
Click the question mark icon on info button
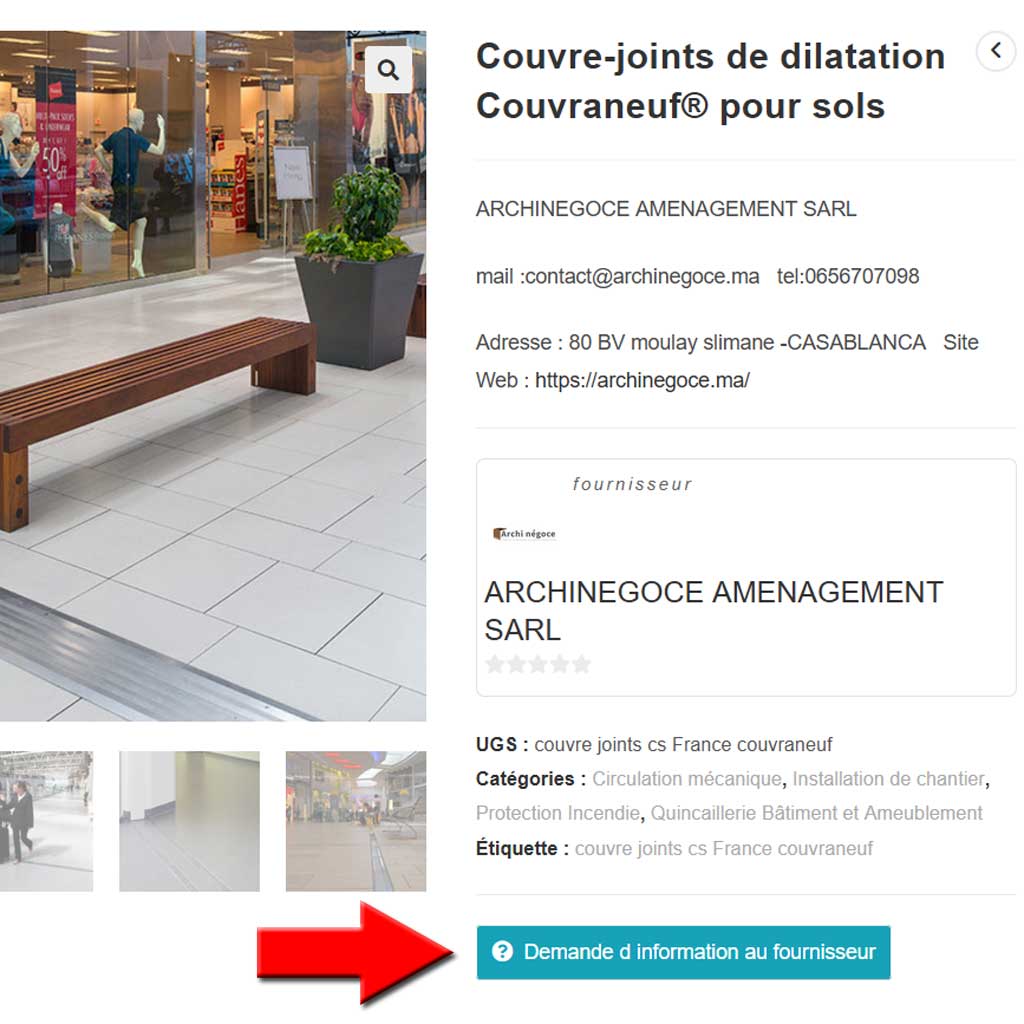coord(502,952)
